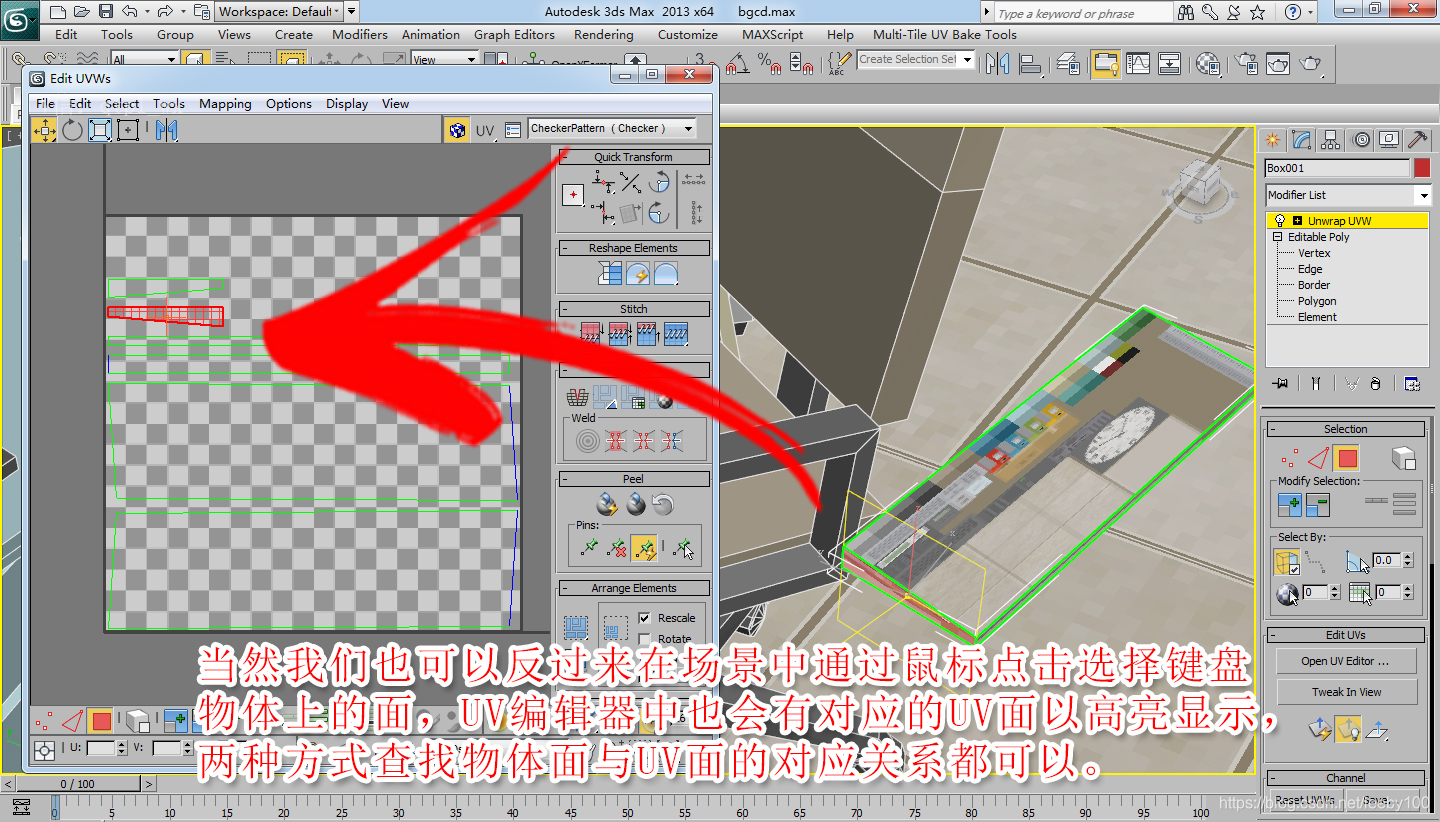The image size is (1440, 822).
Task: Click Box001 object name field
Action: [1337, 168]
